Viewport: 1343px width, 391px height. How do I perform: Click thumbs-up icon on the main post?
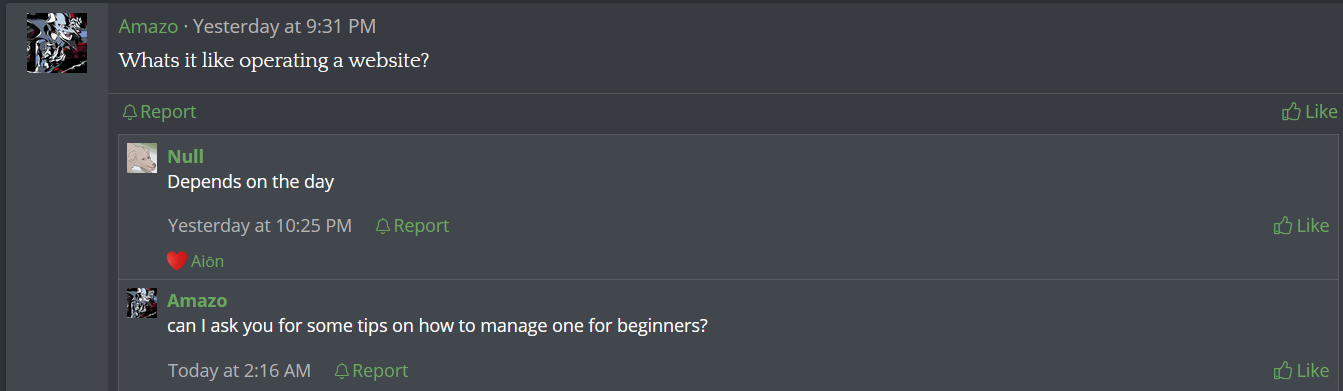[x=1291, y=111]
